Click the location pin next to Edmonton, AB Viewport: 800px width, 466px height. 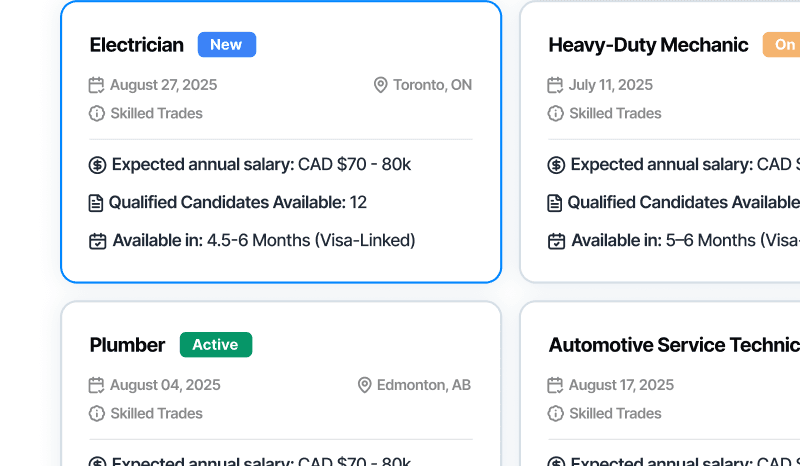click(364, 385)
